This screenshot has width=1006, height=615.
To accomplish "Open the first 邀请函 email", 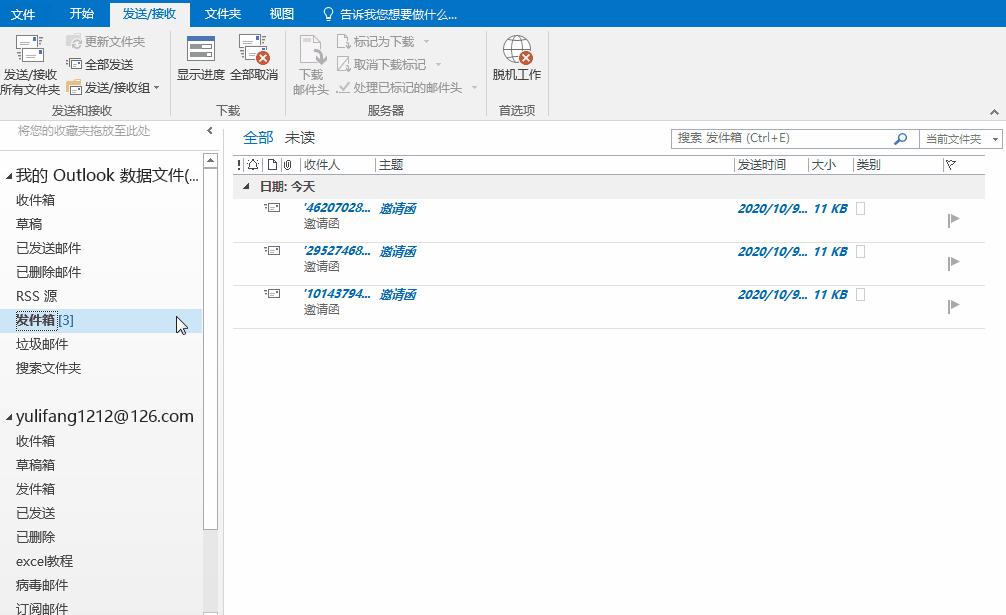I will [x=398, y=208].
